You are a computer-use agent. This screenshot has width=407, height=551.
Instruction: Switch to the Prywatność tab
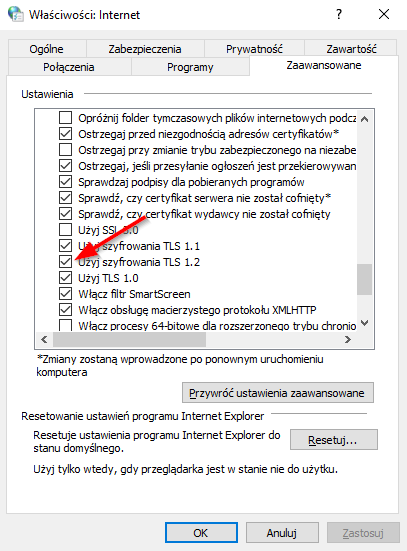(254, 48)
